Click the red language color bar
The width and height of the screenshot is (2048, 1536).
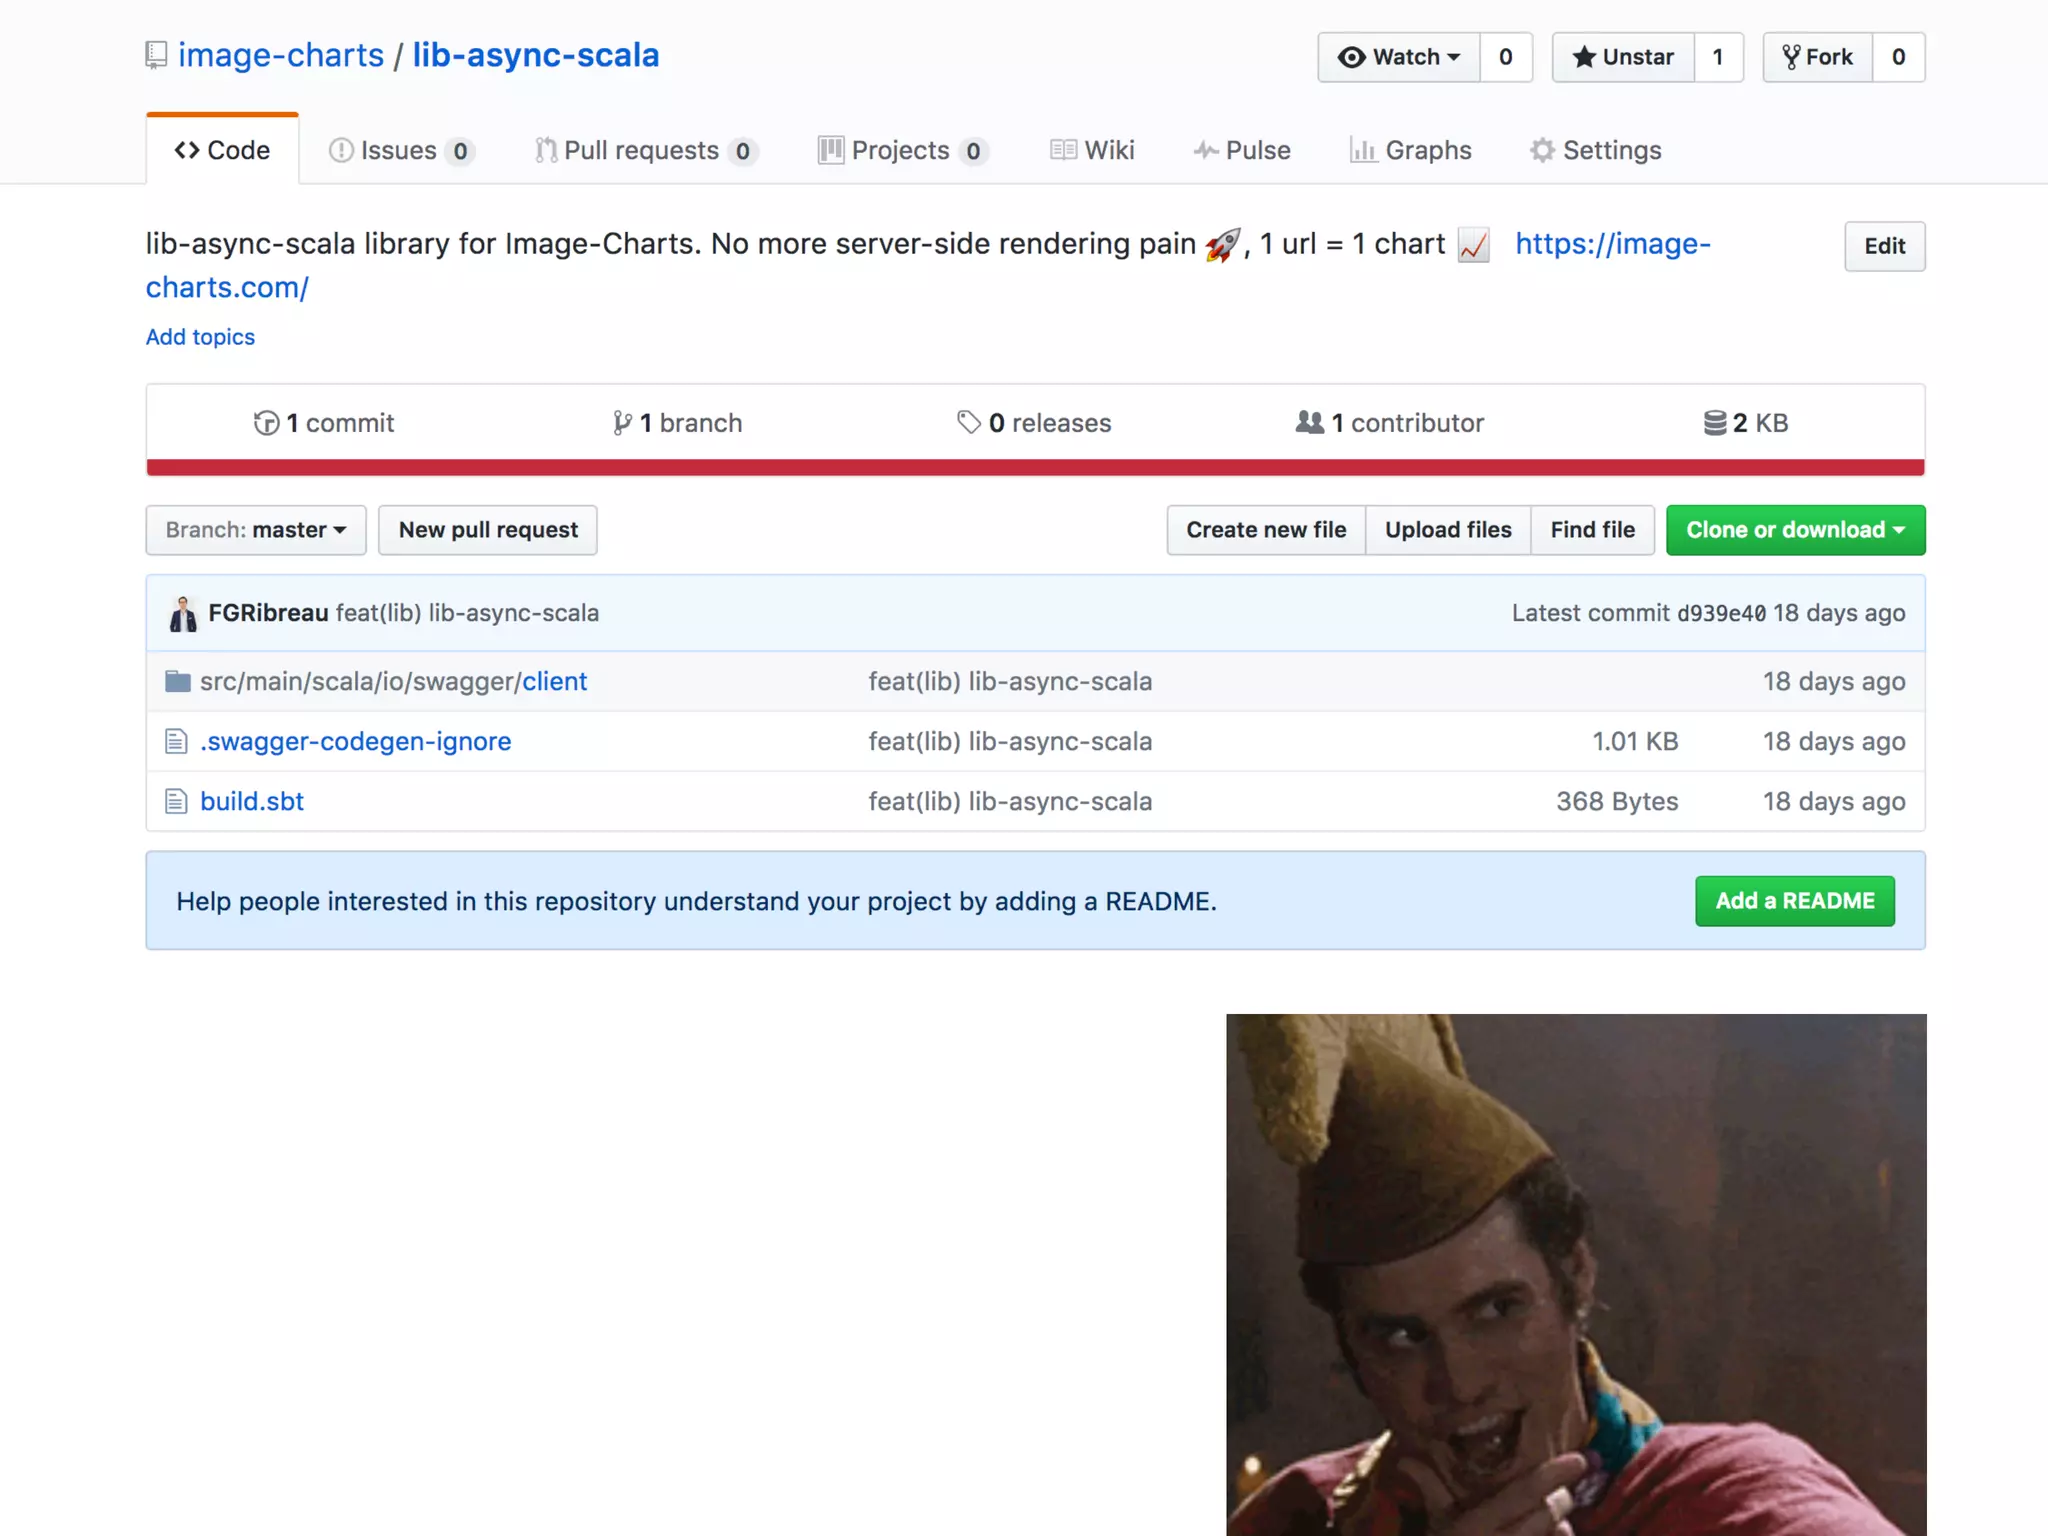[1035, 467]
